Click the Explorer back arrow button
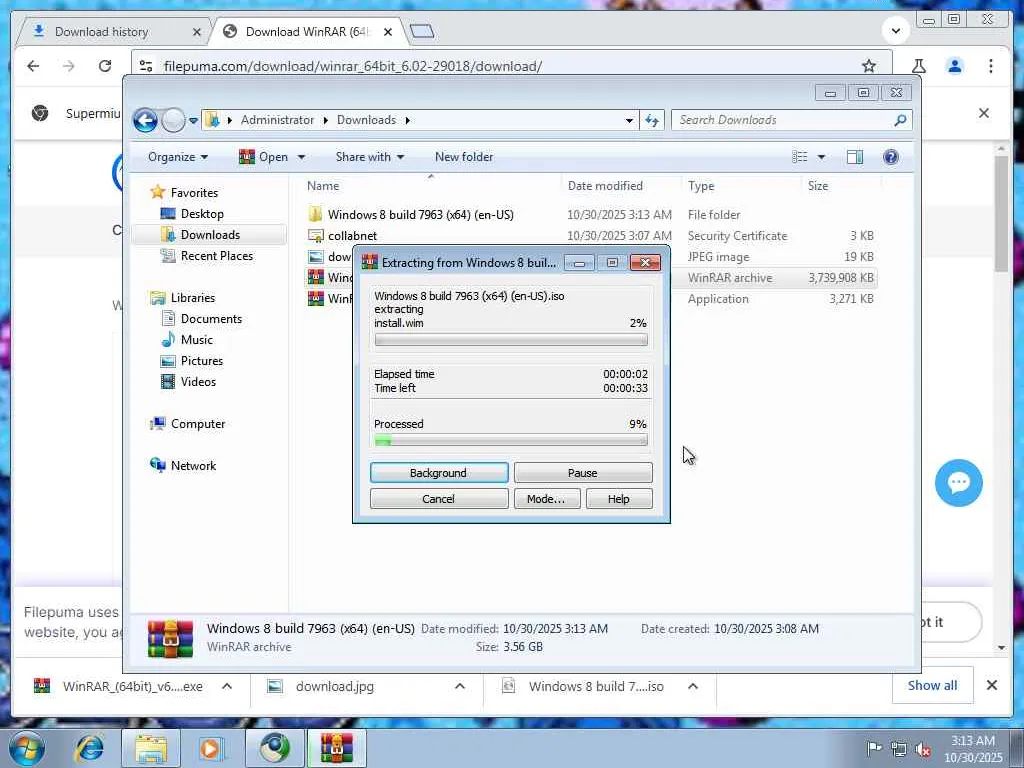 [x=145, y=120]
